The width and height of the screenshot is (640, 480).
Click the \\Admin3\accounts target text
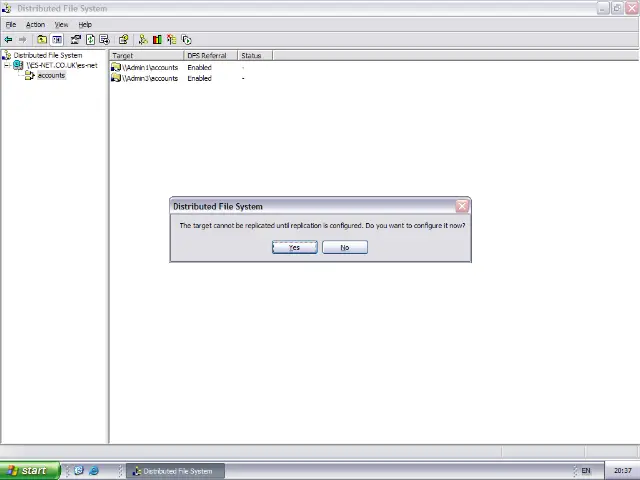click(150, 78)
